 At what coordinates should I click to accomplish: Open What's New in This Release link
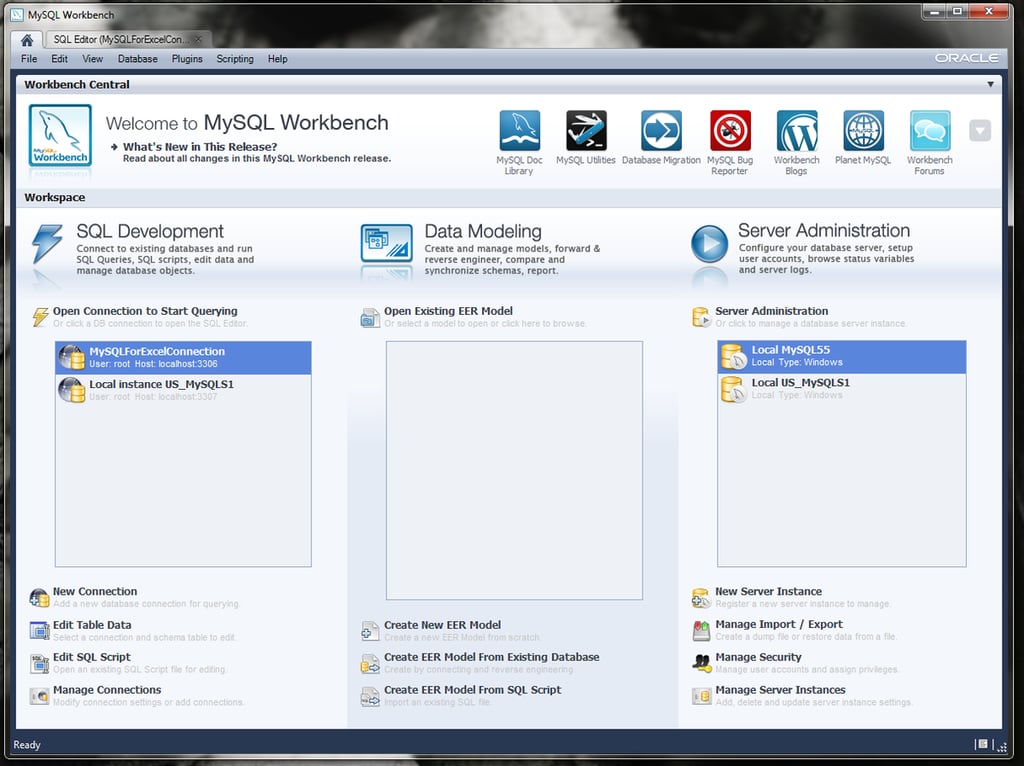pos(200,147)
